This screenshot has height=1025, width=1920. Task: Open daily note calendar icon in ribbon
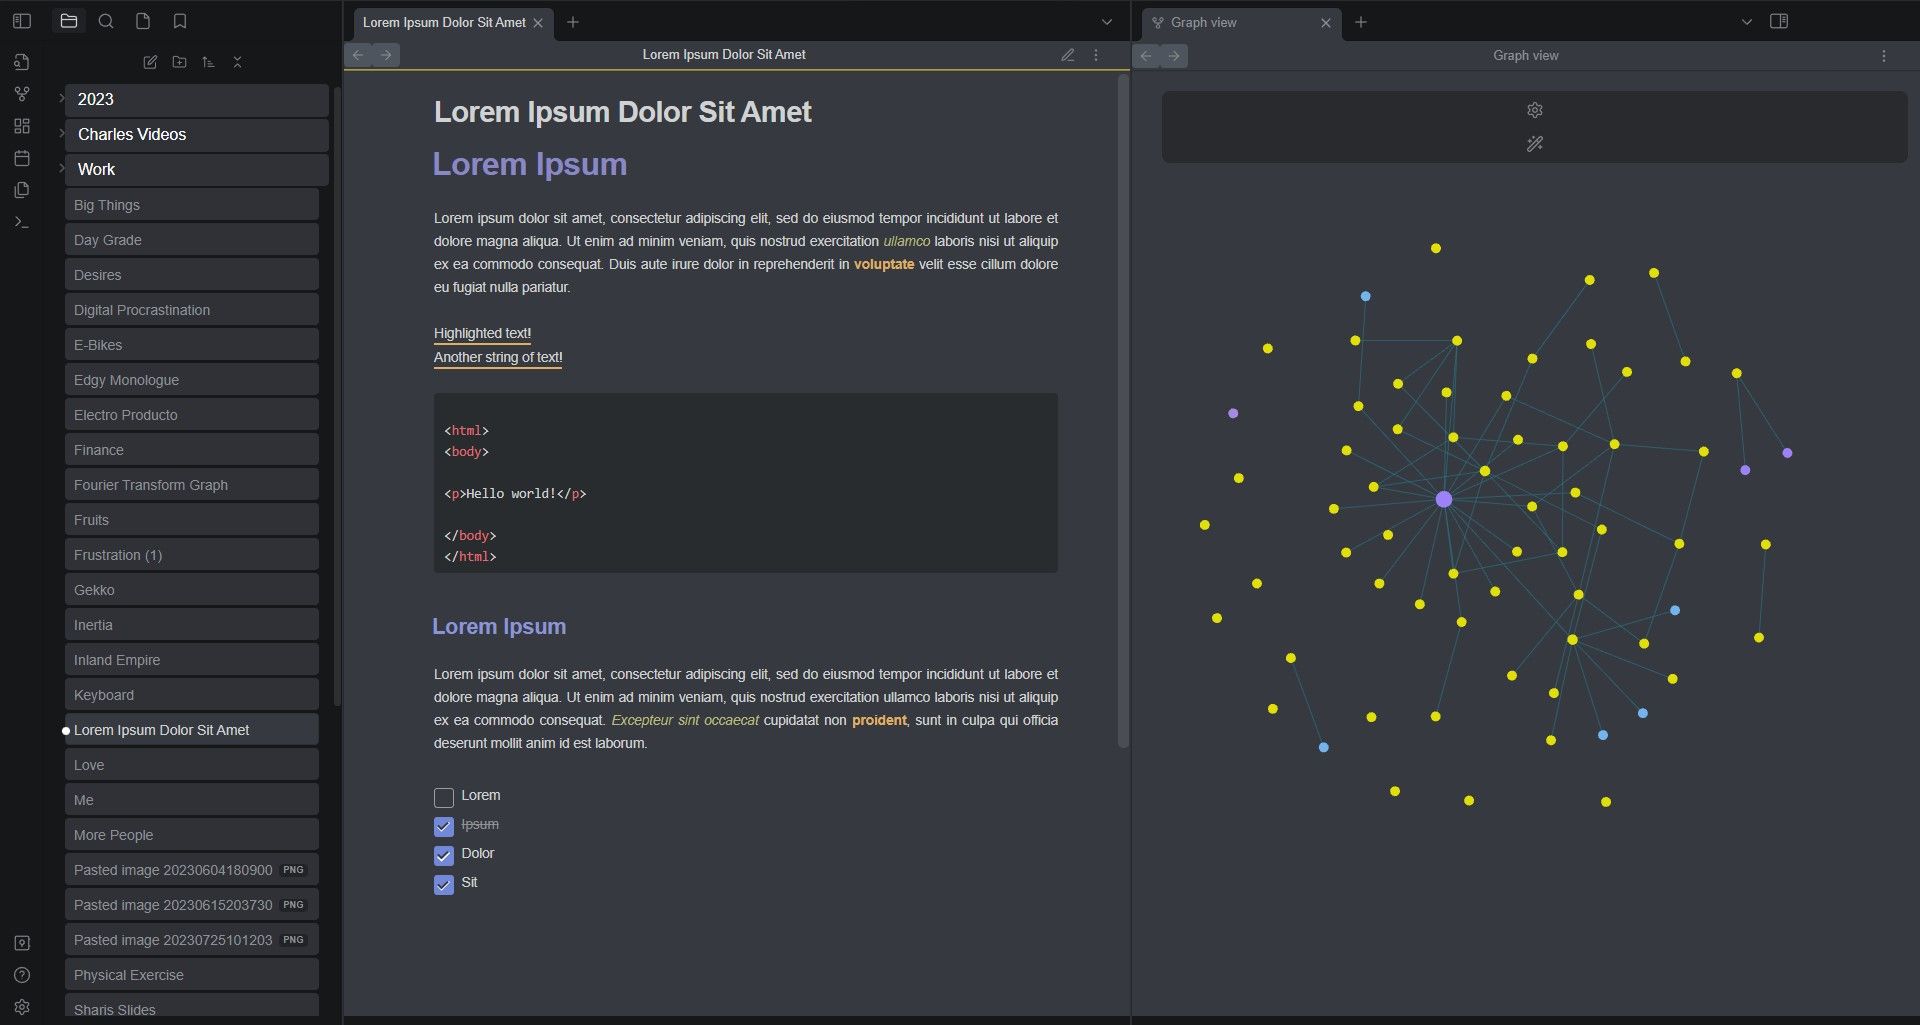pos(22,158)
